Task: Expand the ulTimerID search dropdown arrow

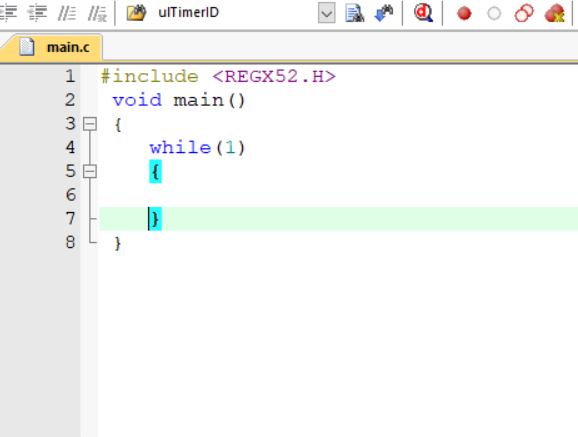Action: (x=327, y=13)
